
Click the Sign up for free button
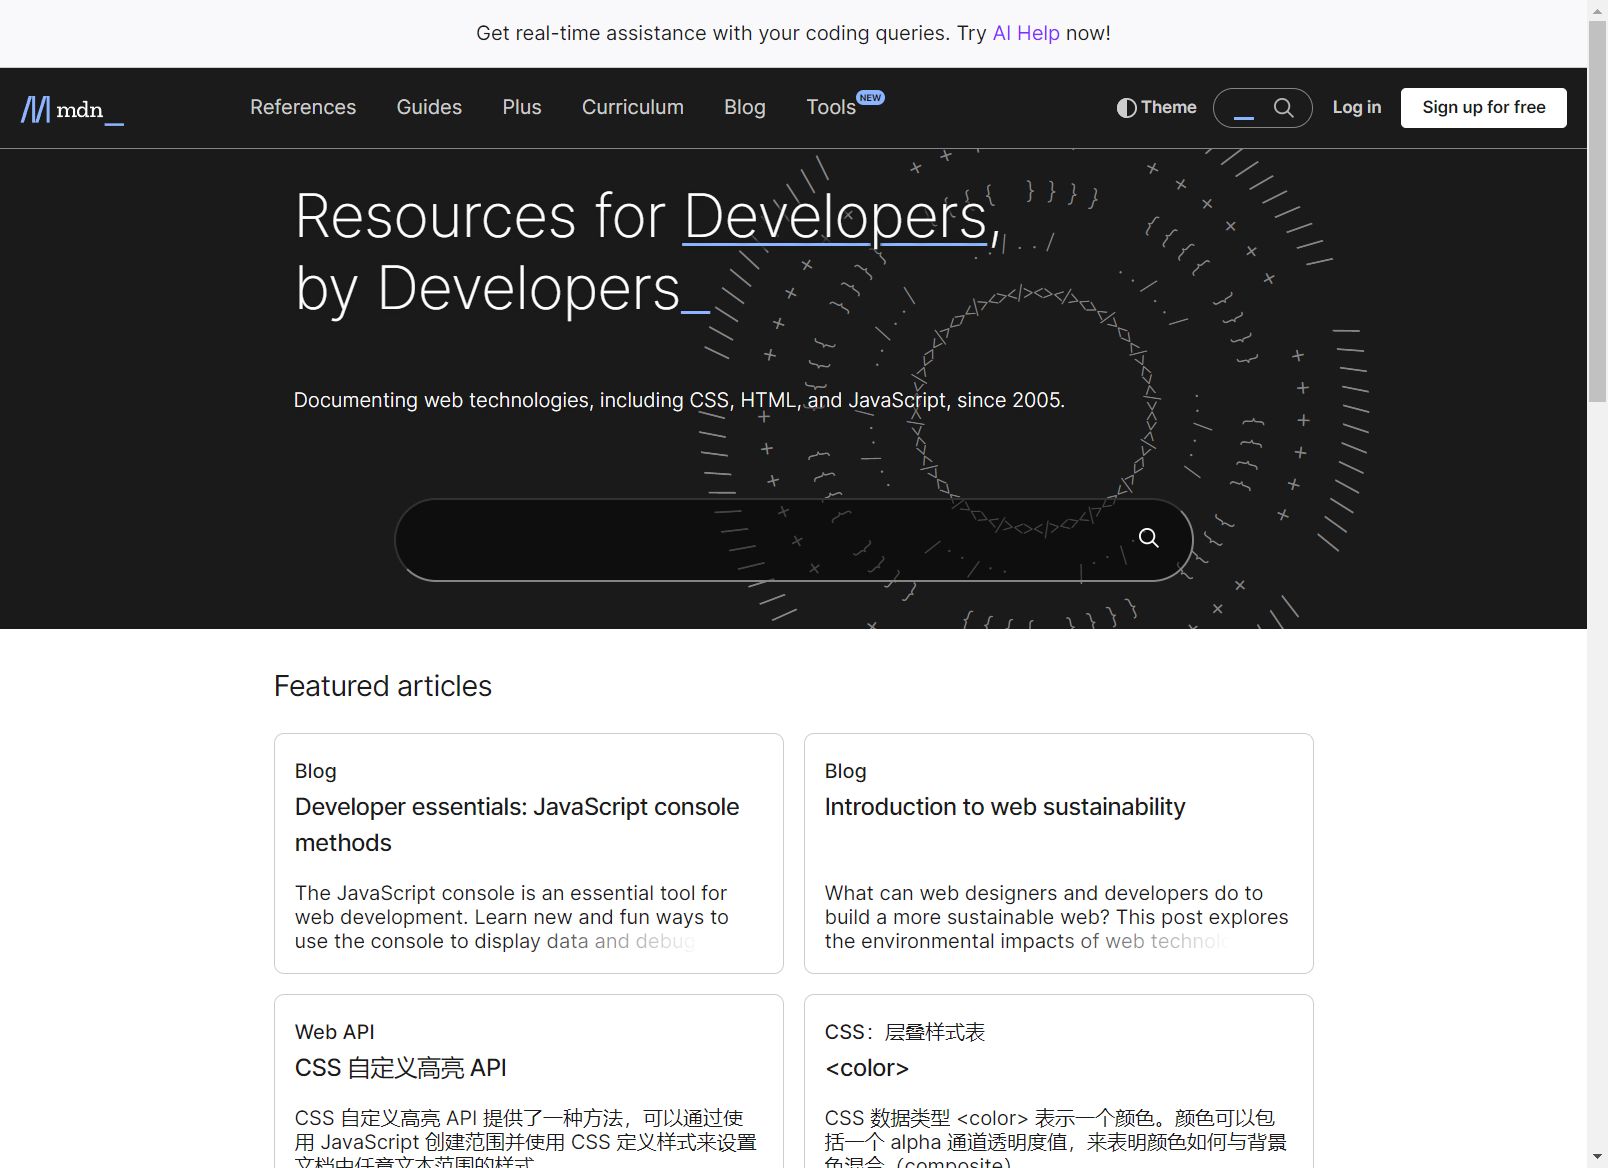pyautogui.click(x=1484, y=108)
